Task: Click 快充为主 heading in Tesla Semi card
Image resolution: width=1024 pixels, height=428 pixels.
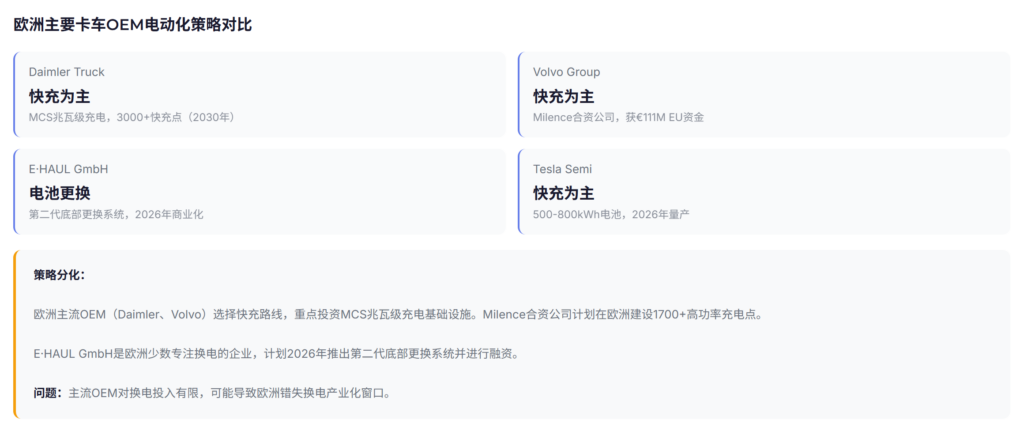Action: tap(563, 193)
